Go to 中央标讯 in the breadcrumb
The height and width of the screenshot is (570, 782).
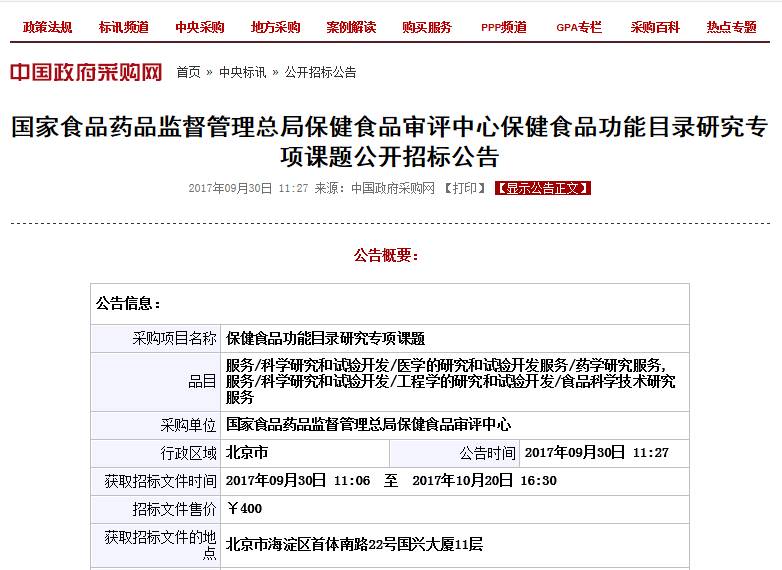243,72
